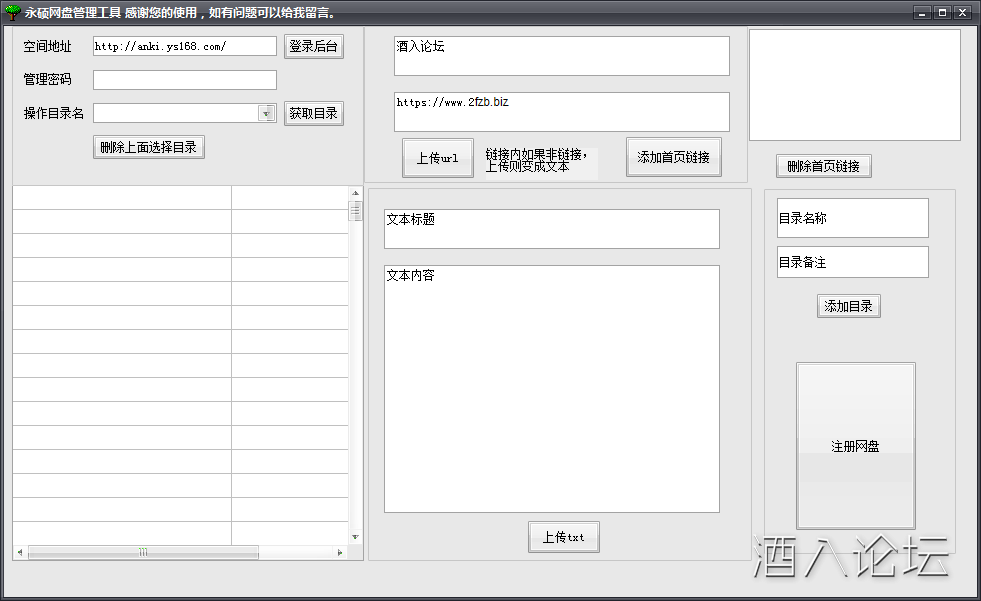981x601 pixels.
Task: Click 添加首页链接 button
Action: click(x=673, y=157)
